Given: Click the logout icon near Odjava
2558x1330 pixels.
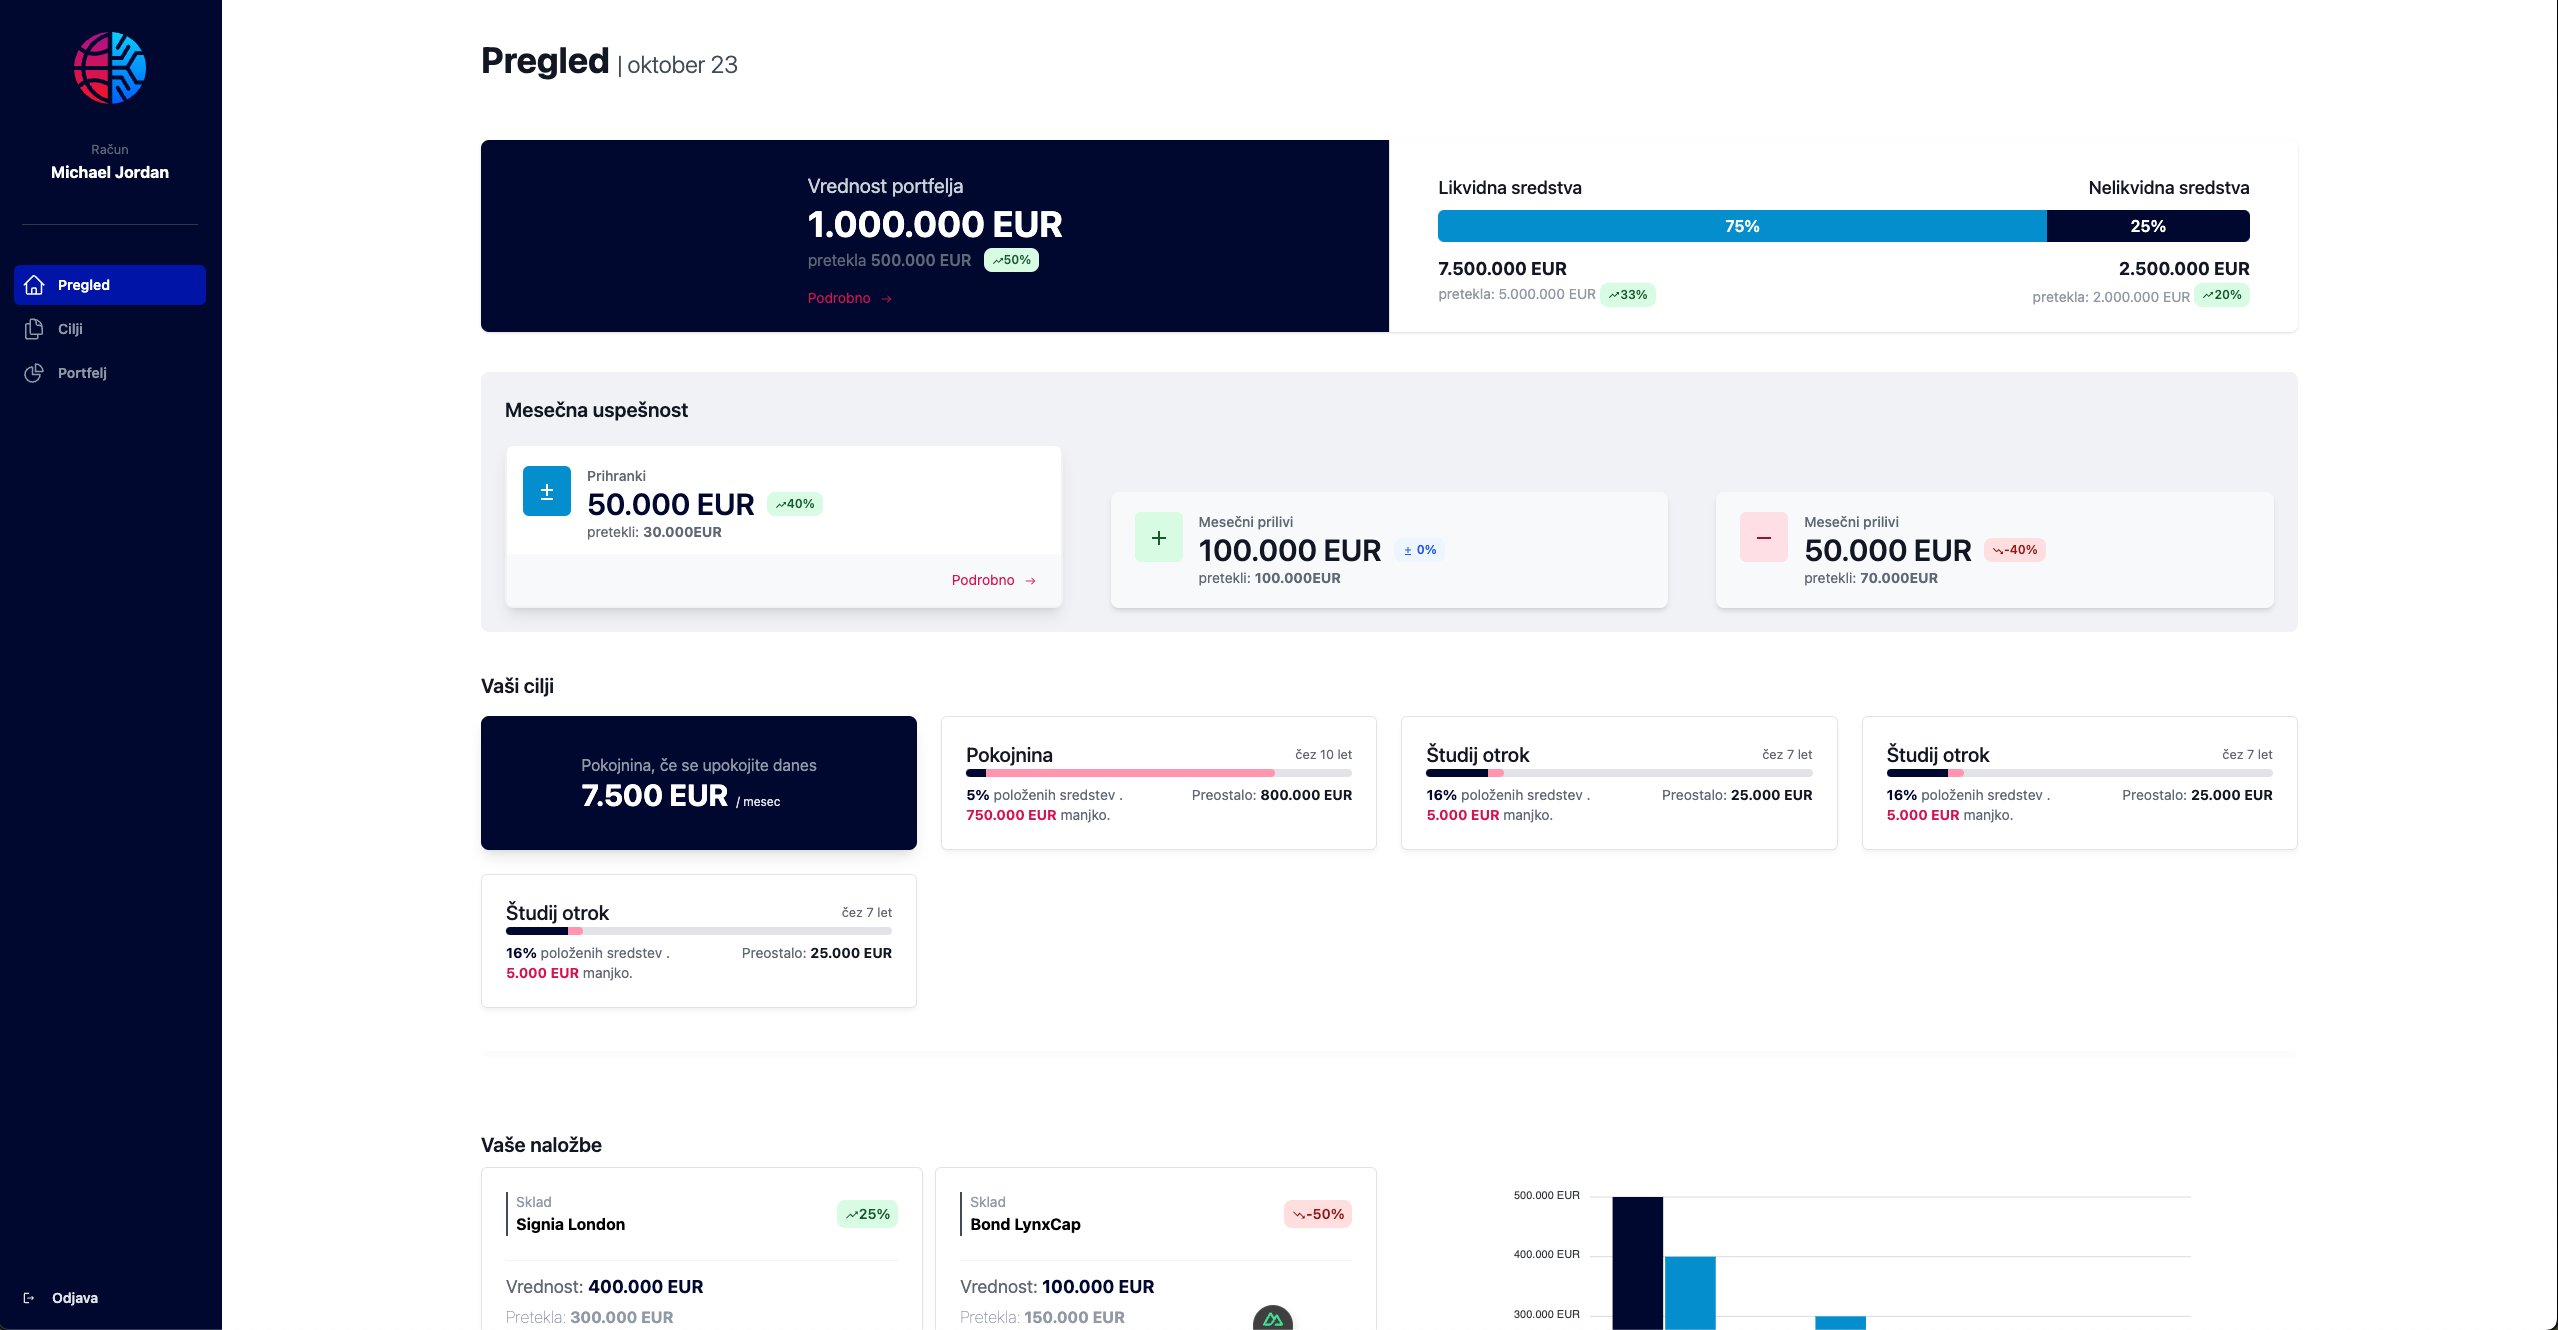Looking at the screenshot, I should pyautogui.click(x=29, y=1298).
